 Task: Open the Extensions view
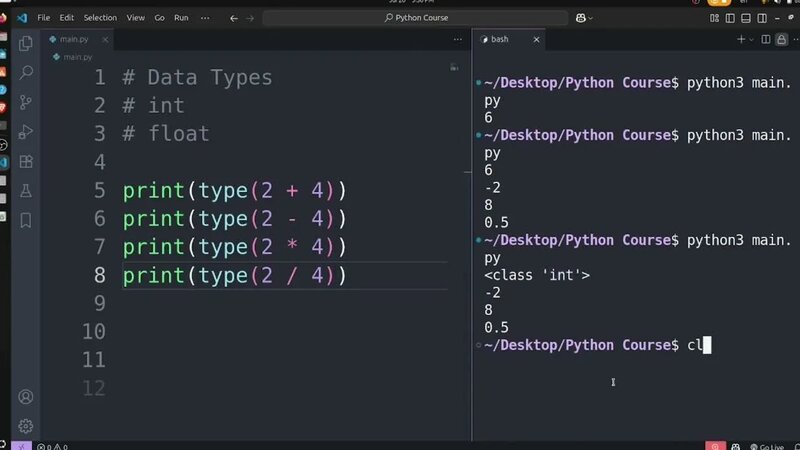[x=26, y=162]
